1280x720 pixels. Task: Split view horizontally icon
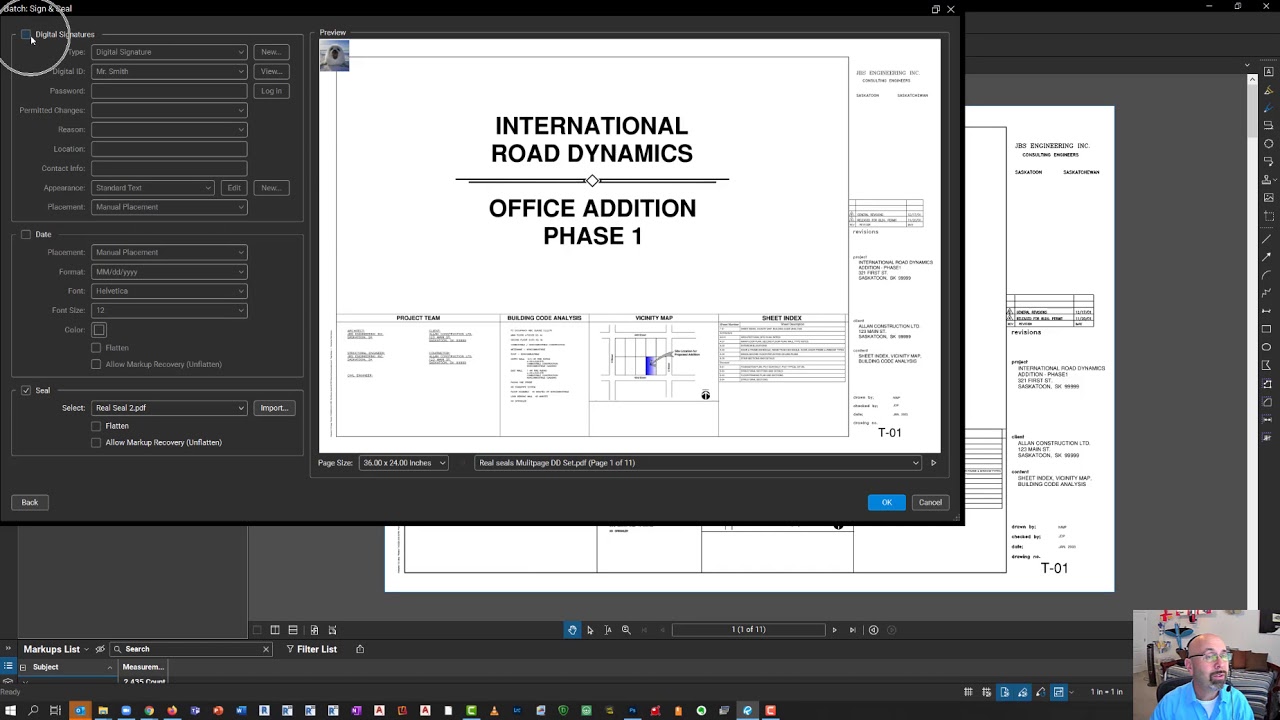pos(293,630)
